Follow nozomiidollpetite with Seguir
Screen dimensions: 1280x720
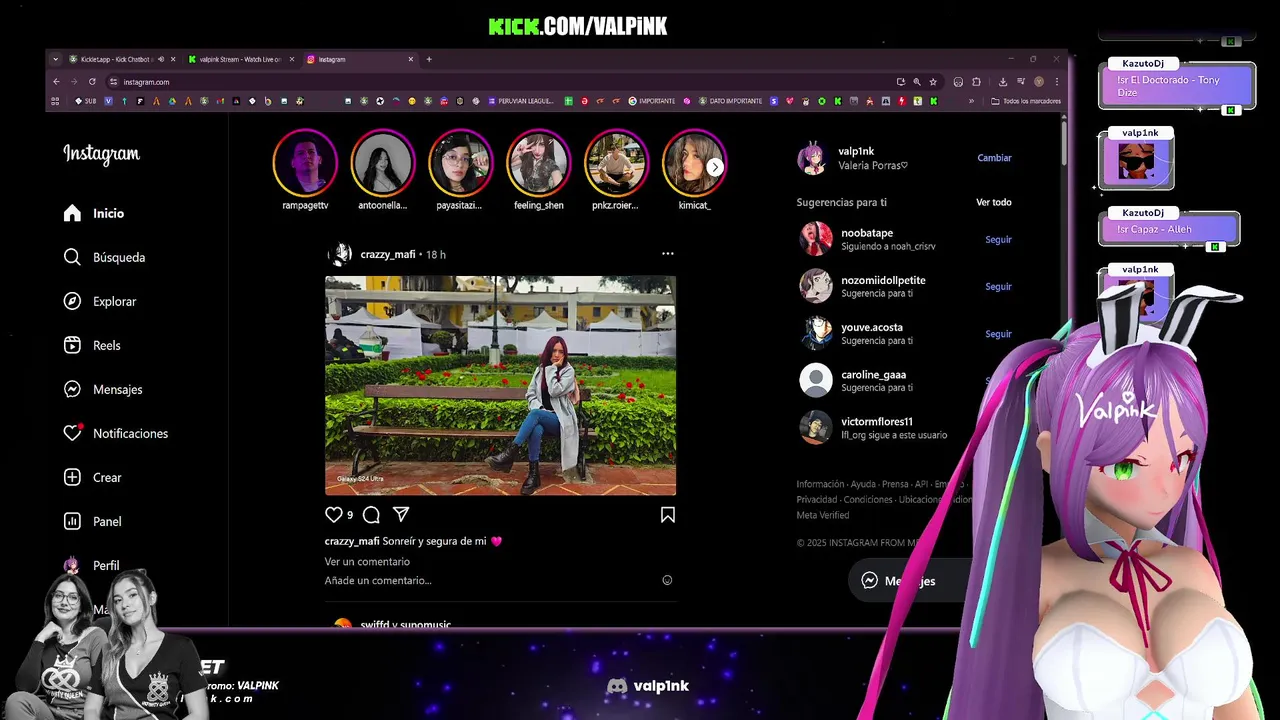click(998, 287)
